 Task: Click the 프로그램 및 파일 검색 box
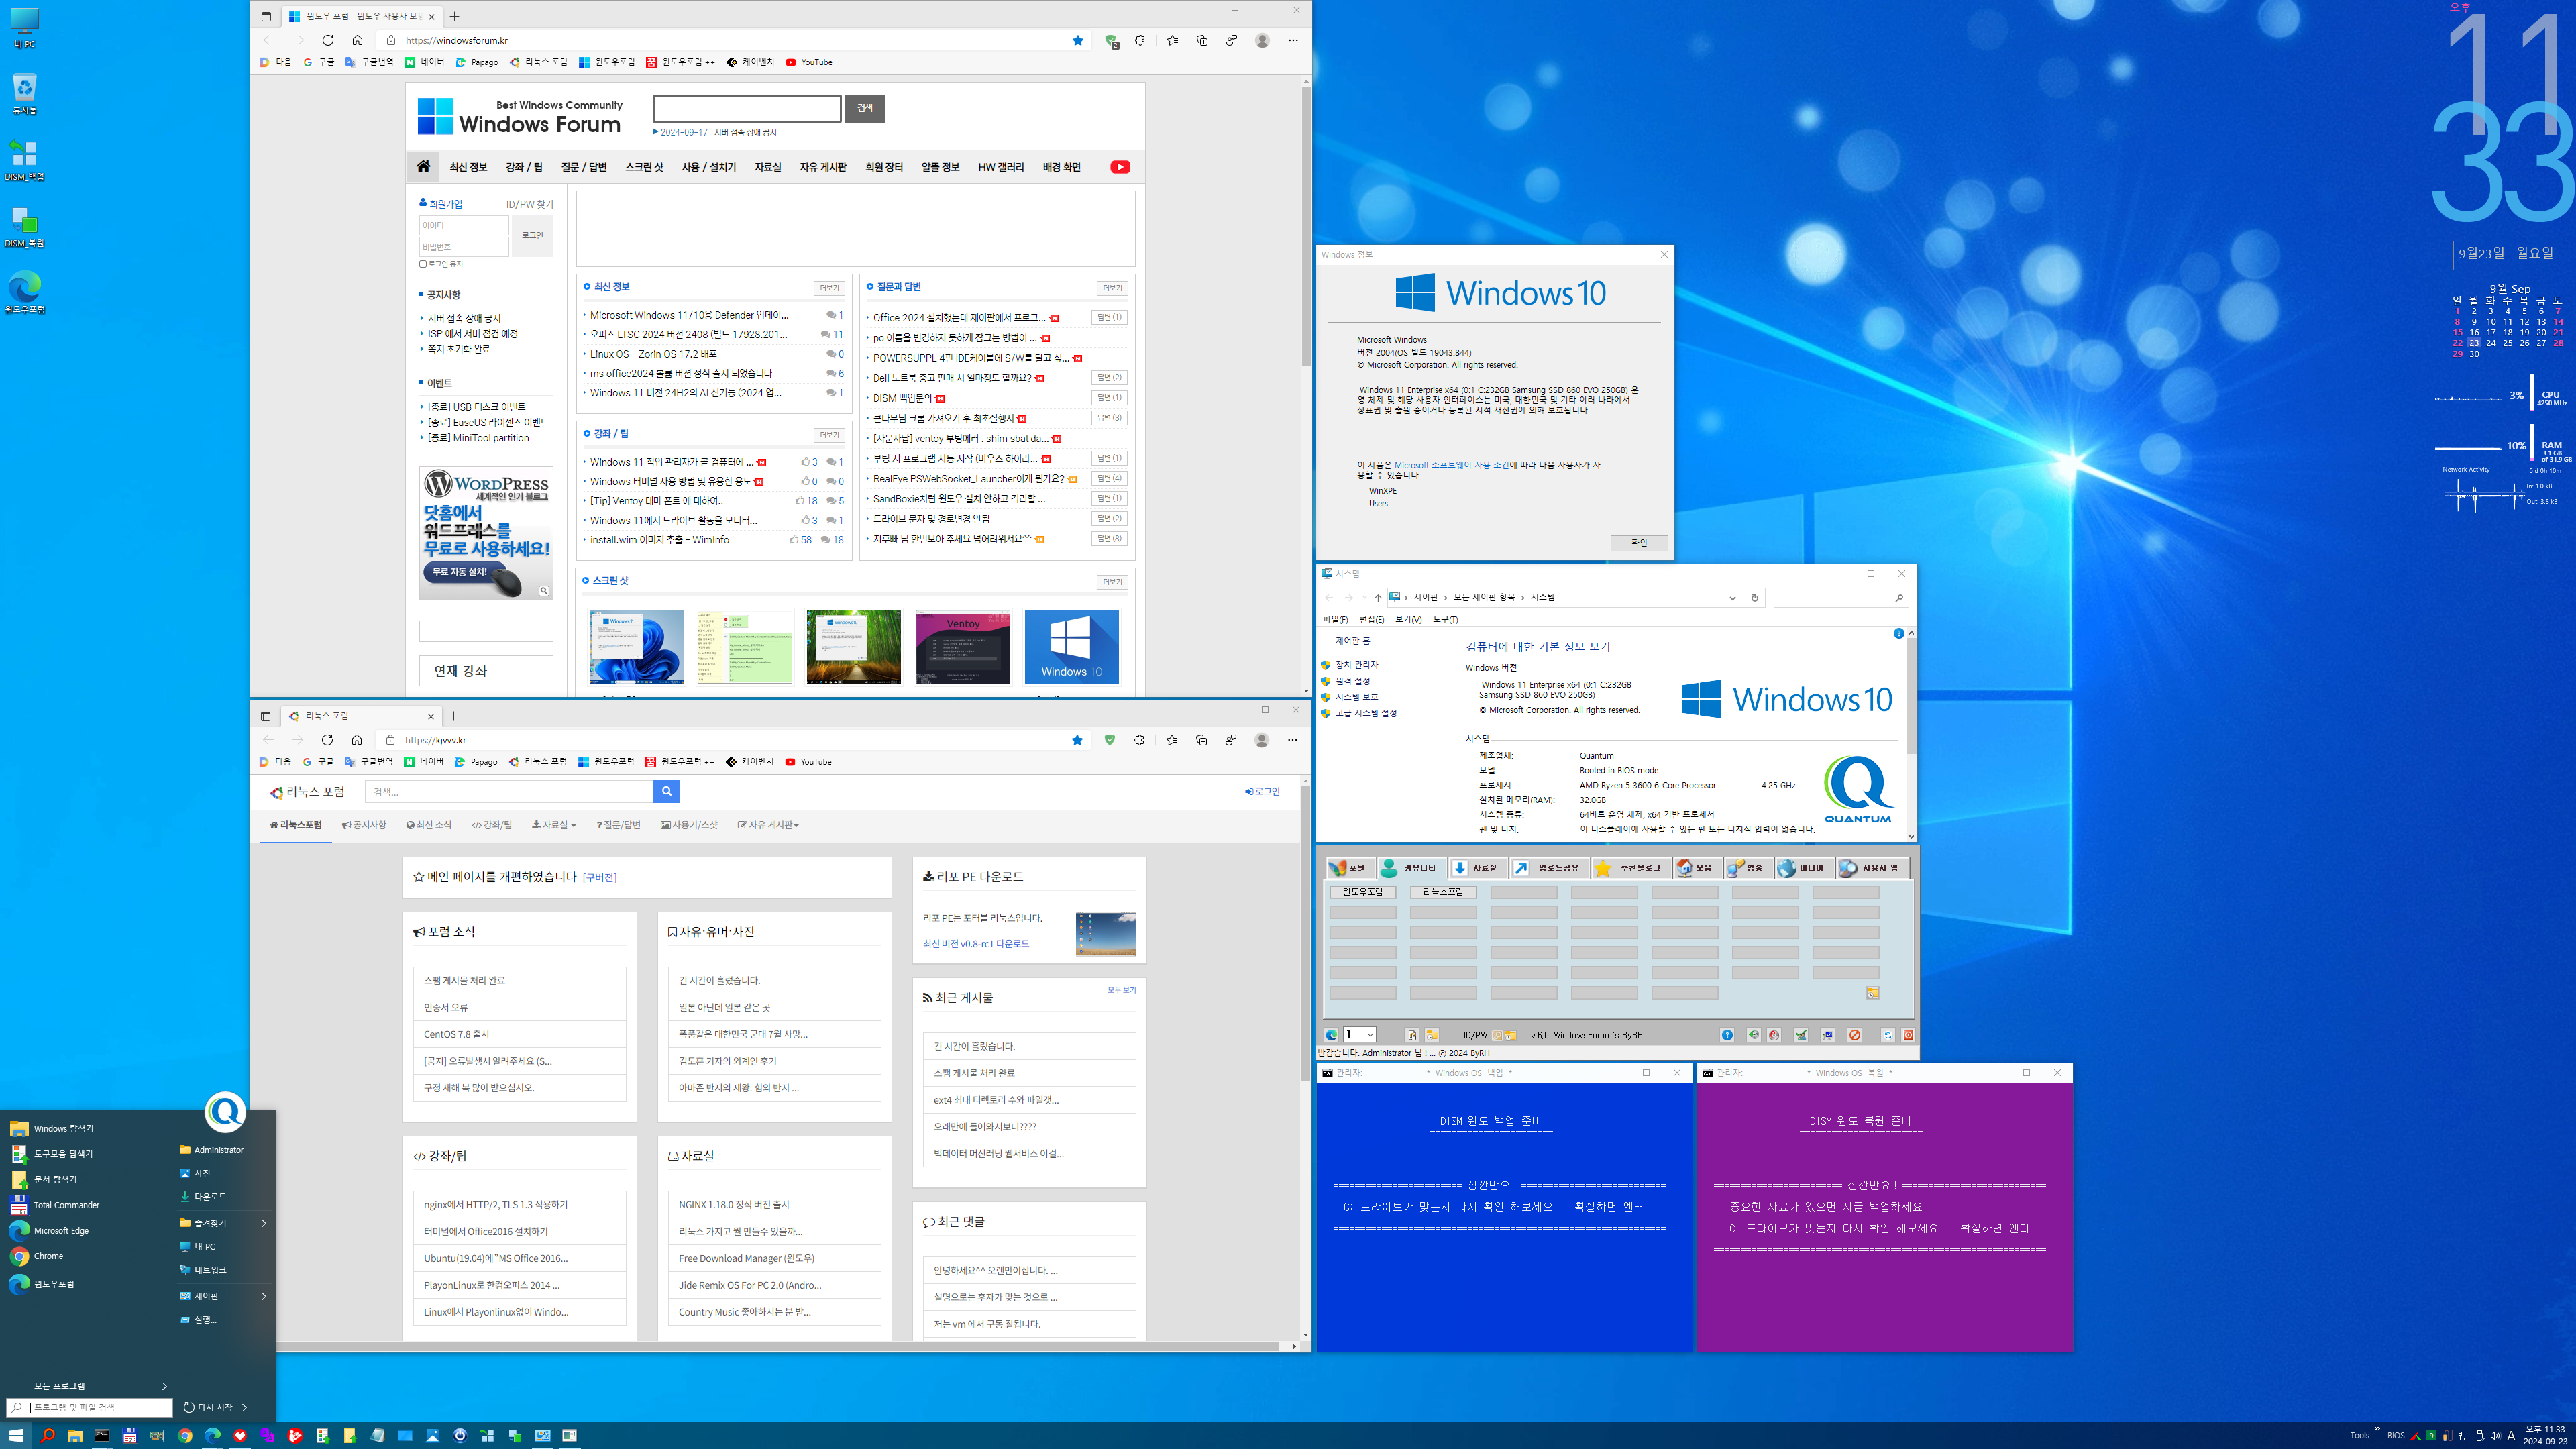(90, 1407)
